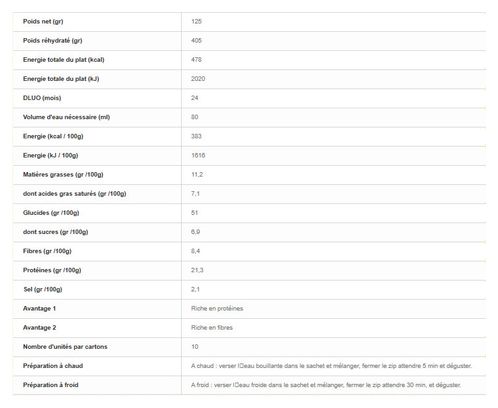Click the 2020 kJ energy value
Image resolution: width=498 pixels, height=408 pixels.
point(198,79)
